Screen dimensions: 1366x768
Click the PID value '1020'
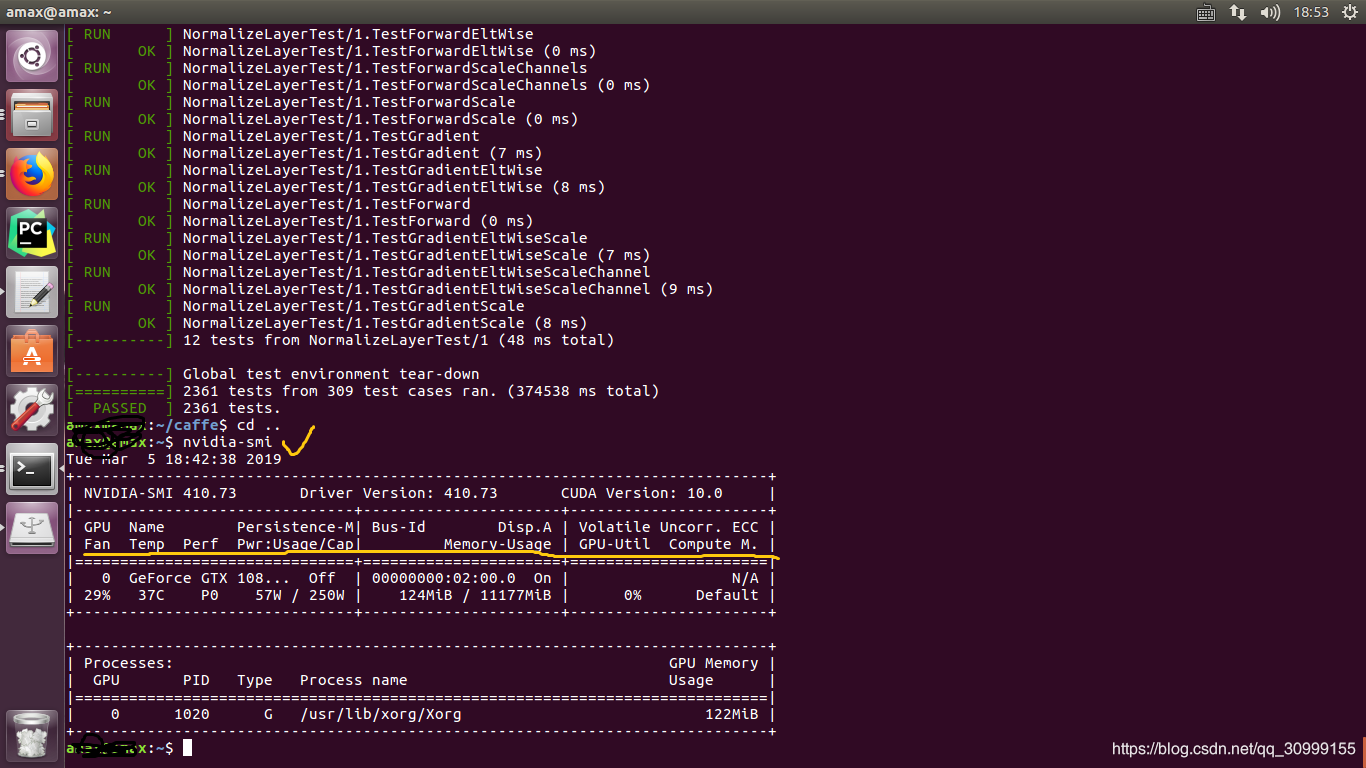[x=192, y=714]
